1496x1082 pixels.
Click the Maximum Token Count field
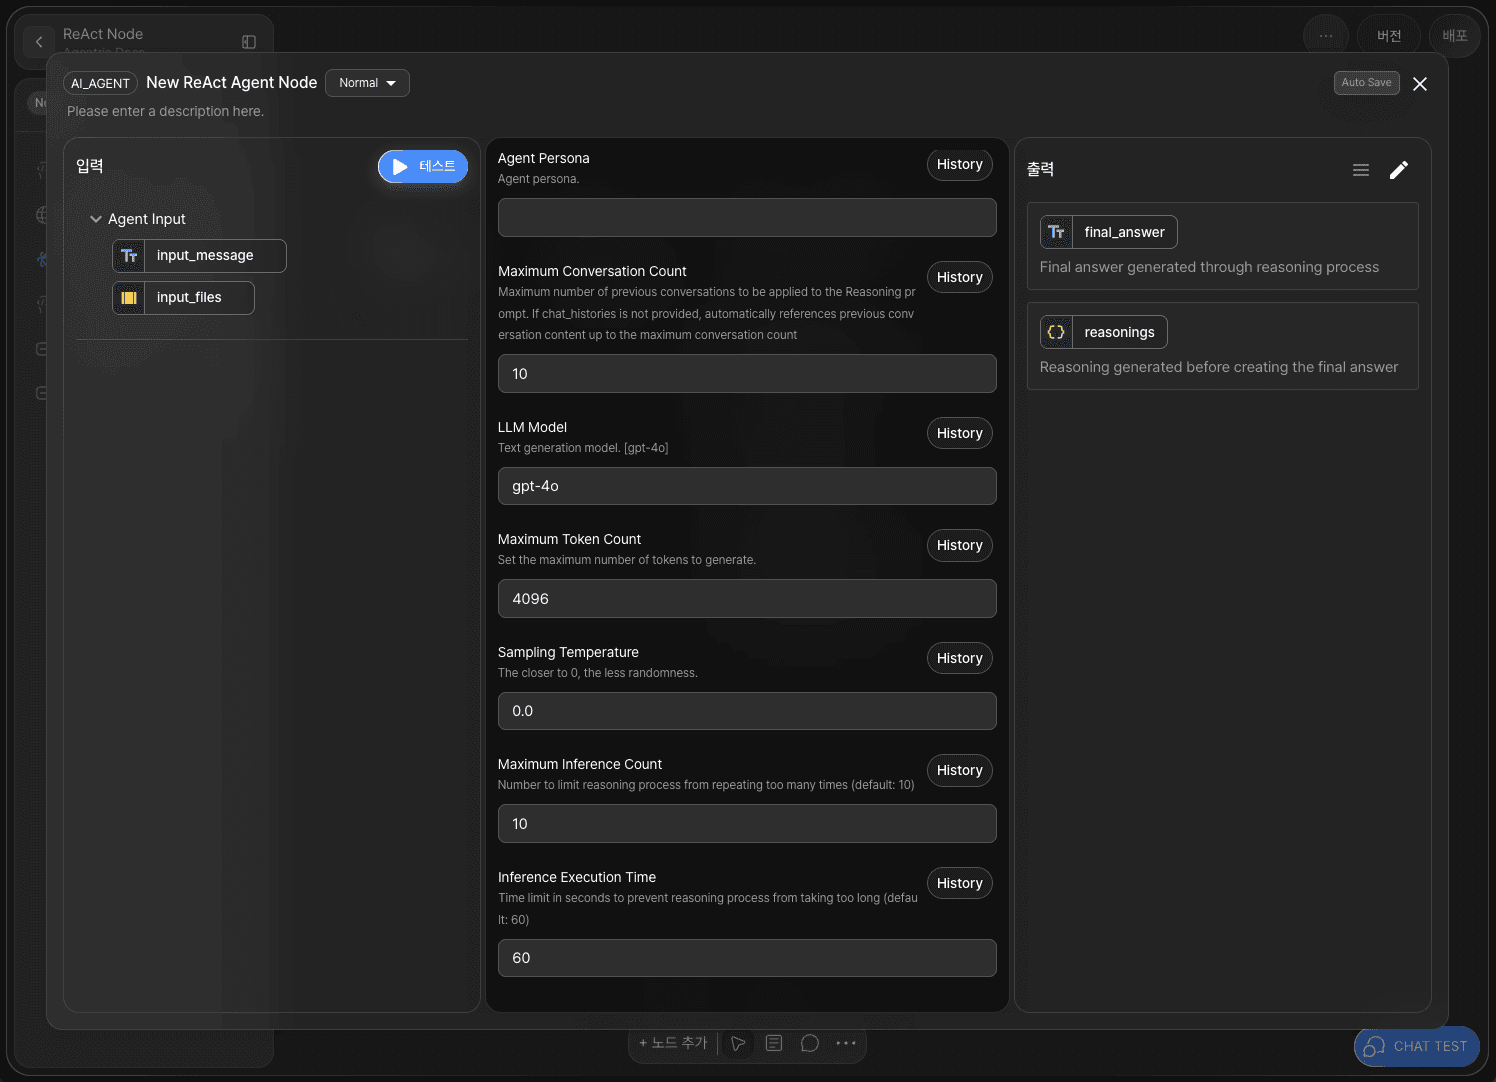point(747,599)
